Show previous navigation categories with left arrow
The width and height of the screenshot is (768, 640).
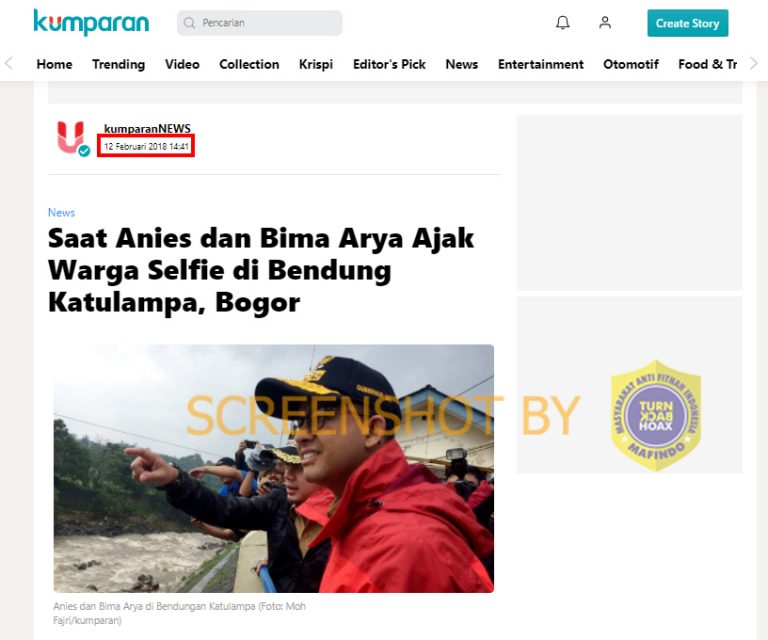(9, 64)
